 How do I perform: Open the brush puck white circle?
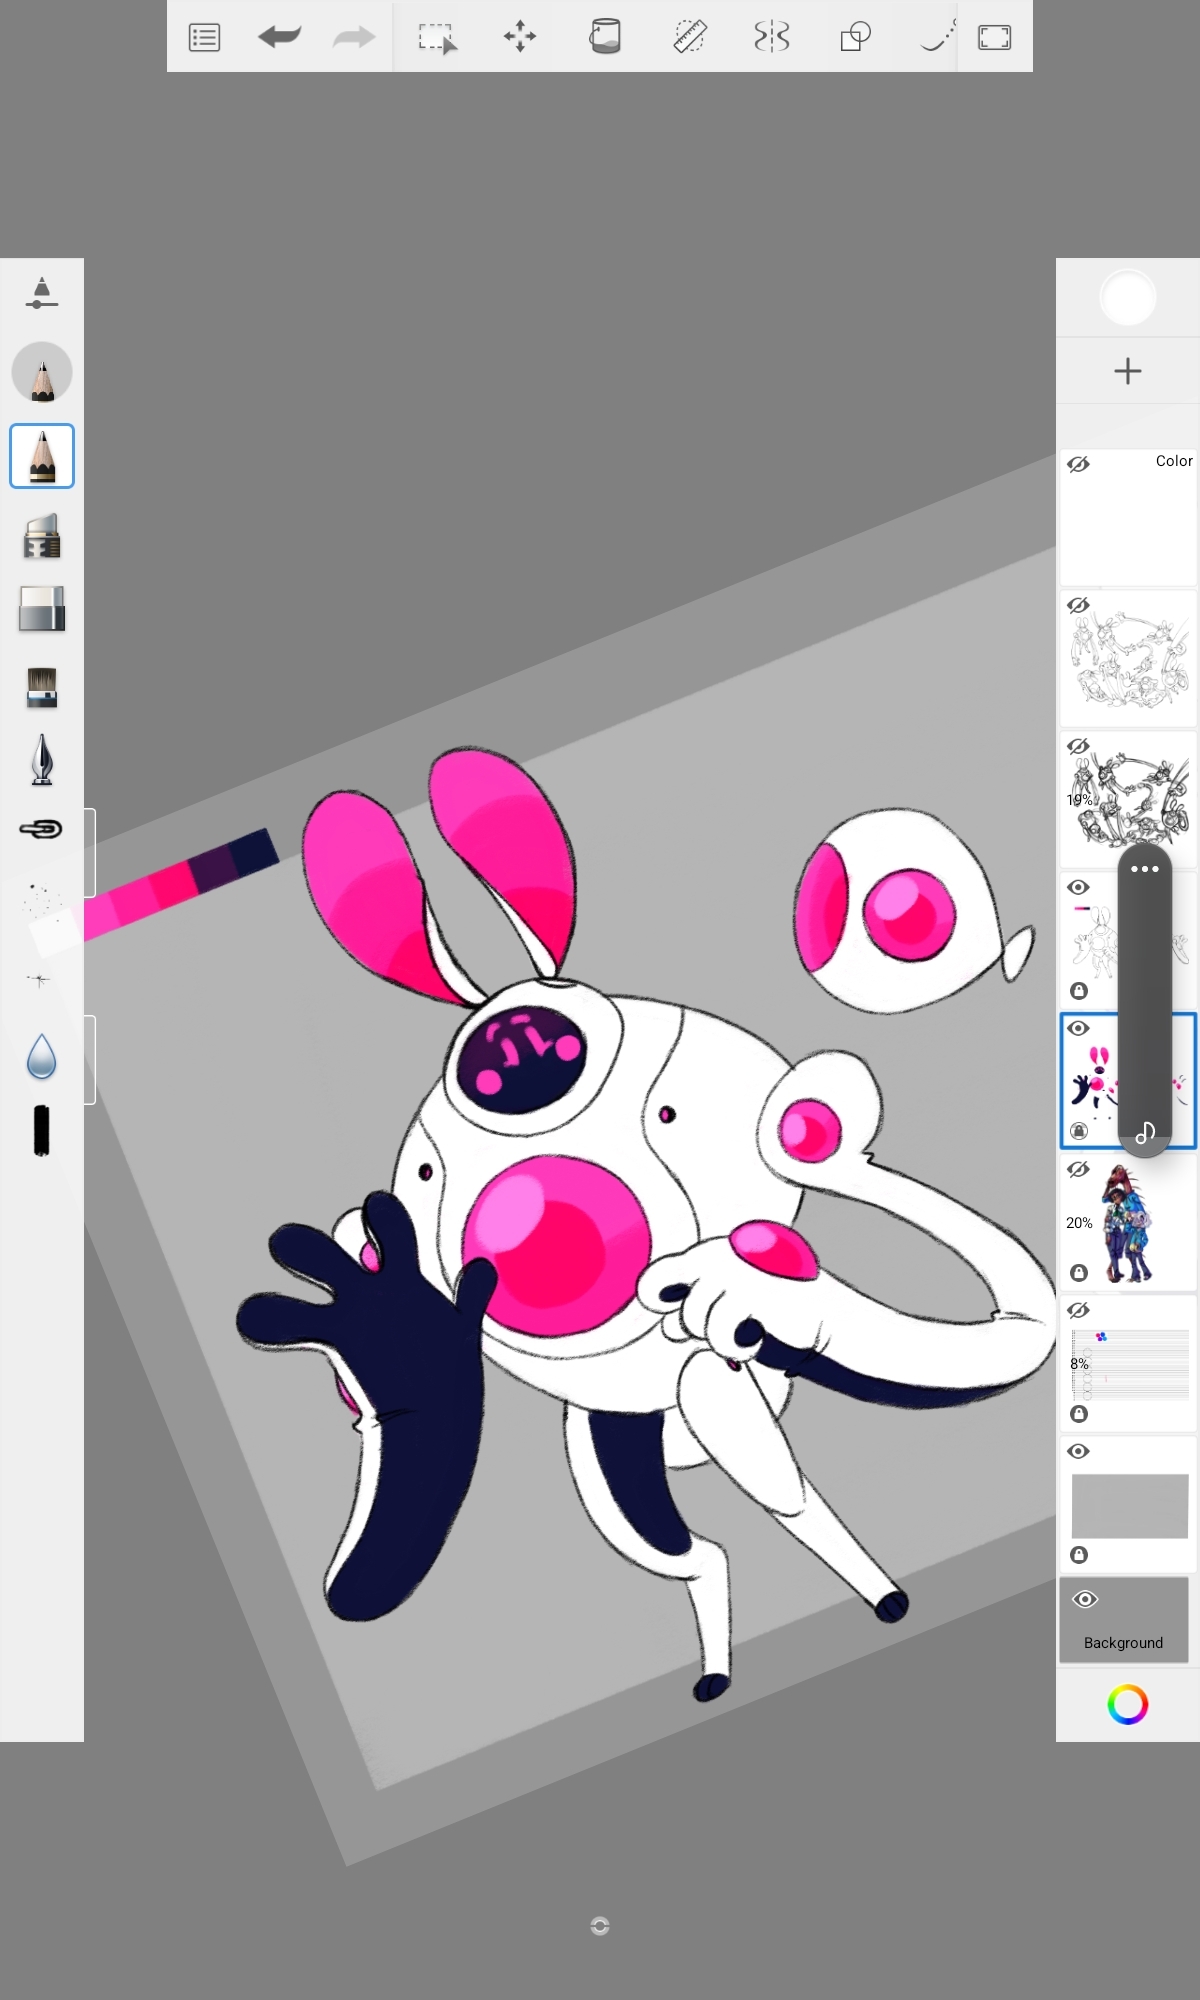[x=1128, y=297]
